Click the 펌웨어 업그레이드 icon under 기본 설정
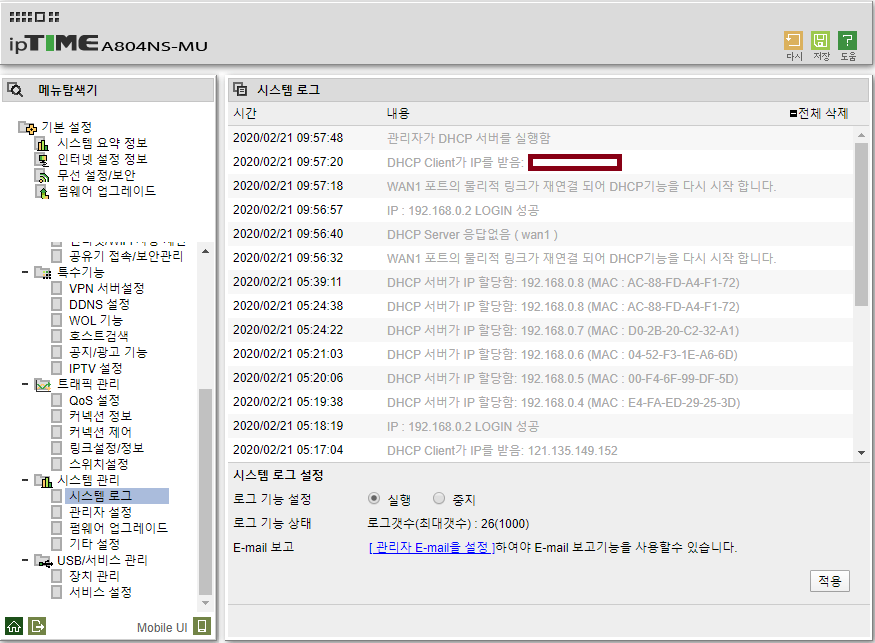Screen dimensions: 875x643 pos(42,192)
